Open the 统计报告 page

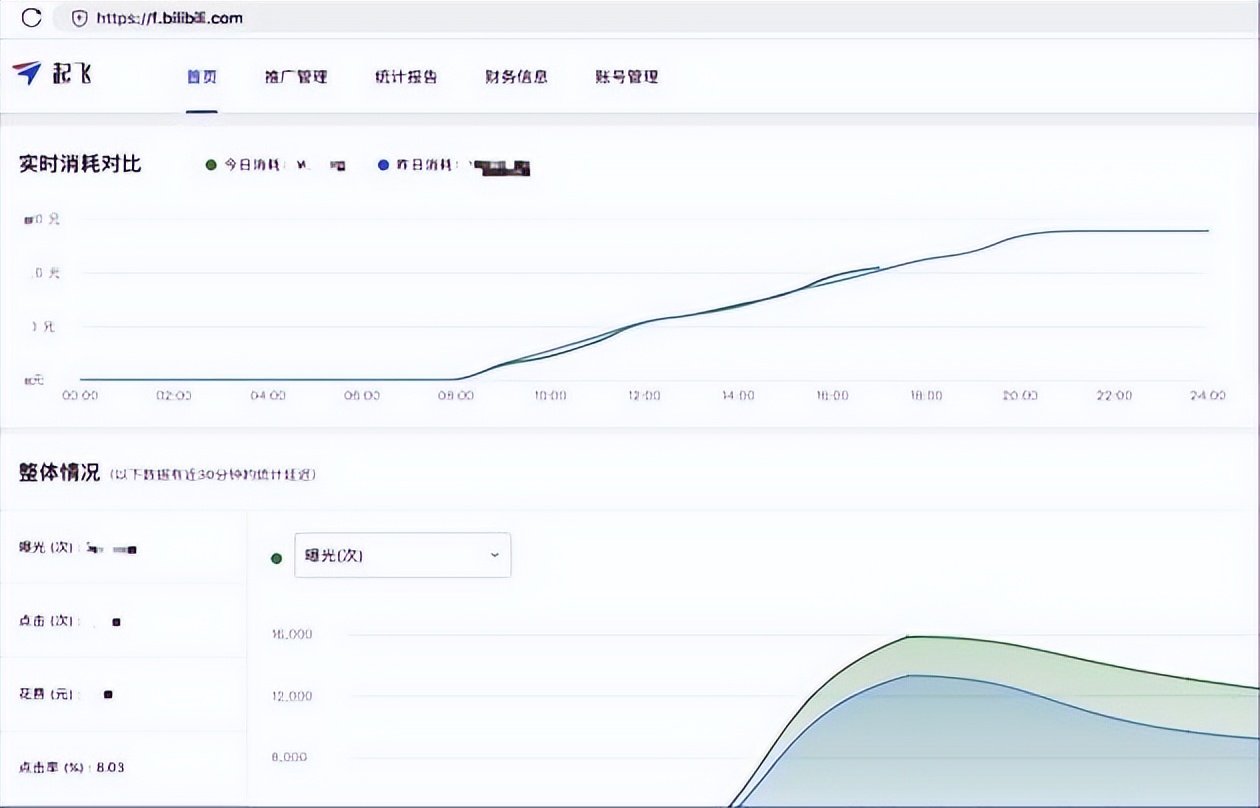pyautogui.click(x=405, y=77)
